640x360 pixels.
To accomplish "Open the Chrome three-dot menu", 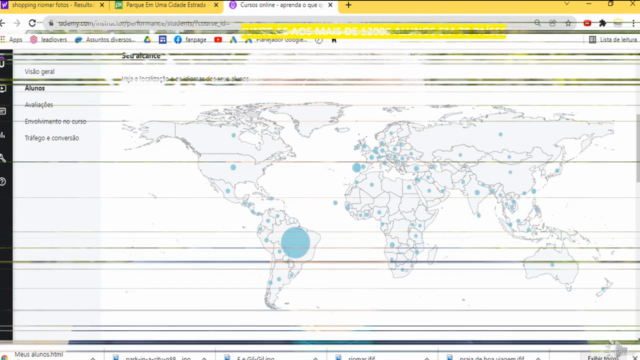I will point(634,23).
